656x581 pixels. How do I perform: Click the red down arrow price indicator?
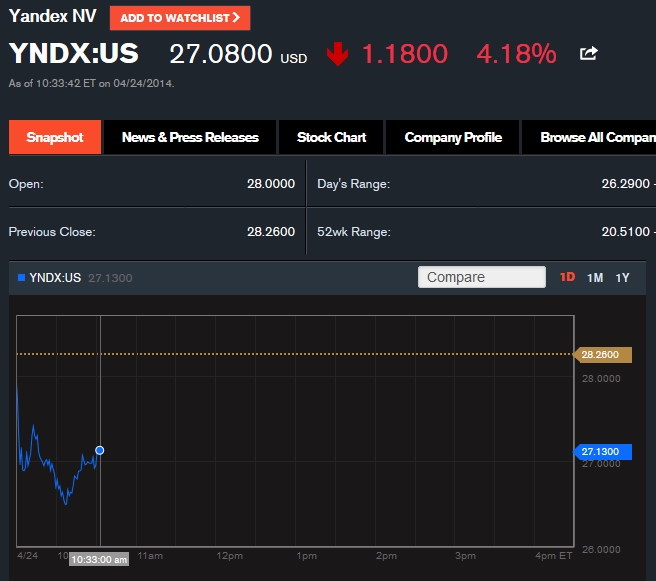tap(337, 54)
